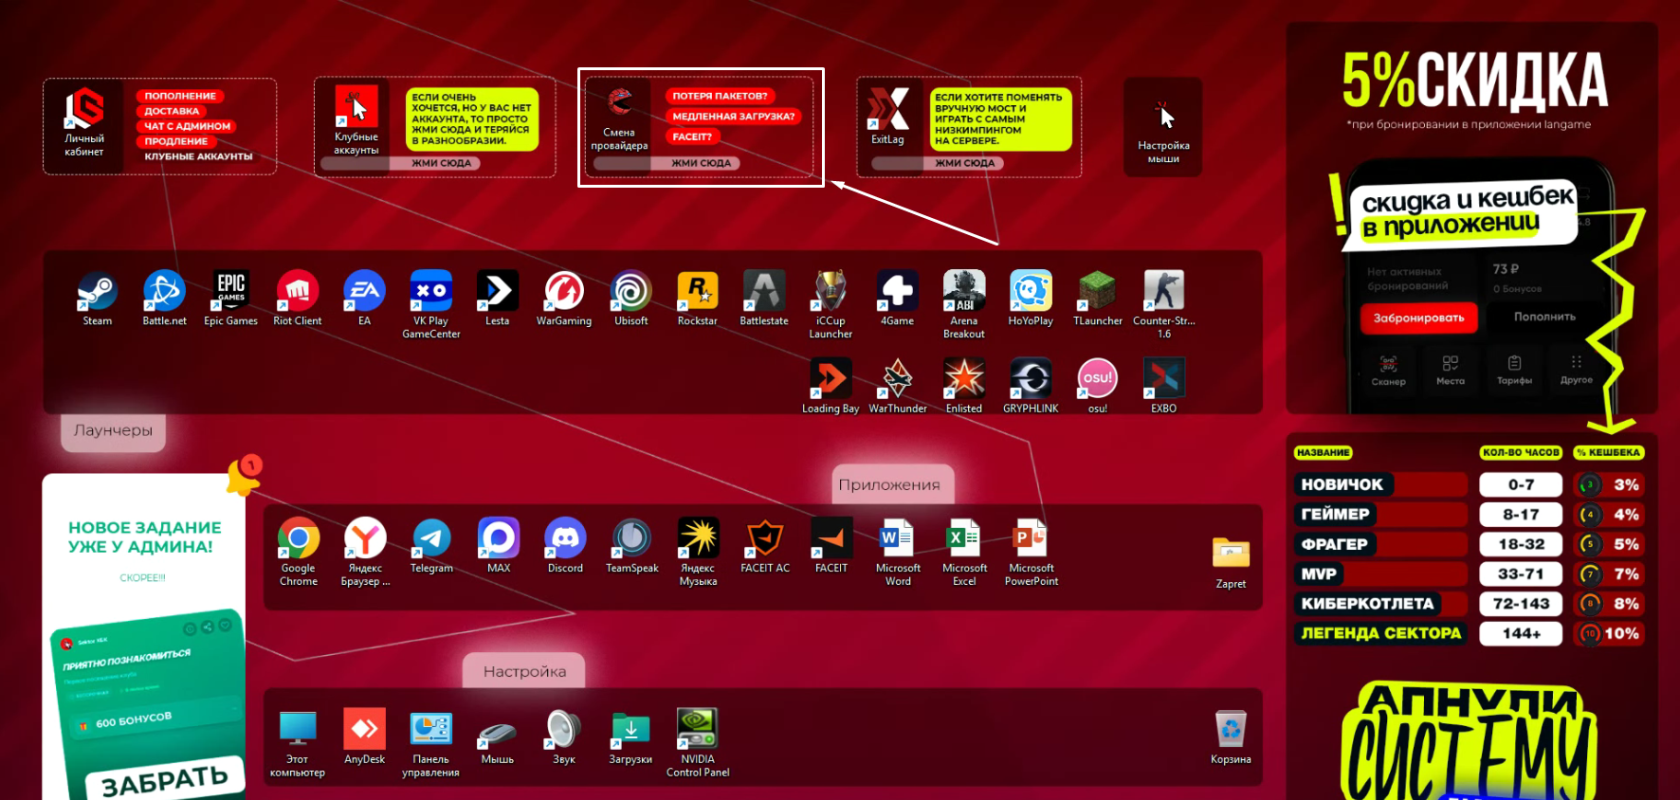
Task: Start the Riot Client shortcut
Action: click(x=297, y=291)
